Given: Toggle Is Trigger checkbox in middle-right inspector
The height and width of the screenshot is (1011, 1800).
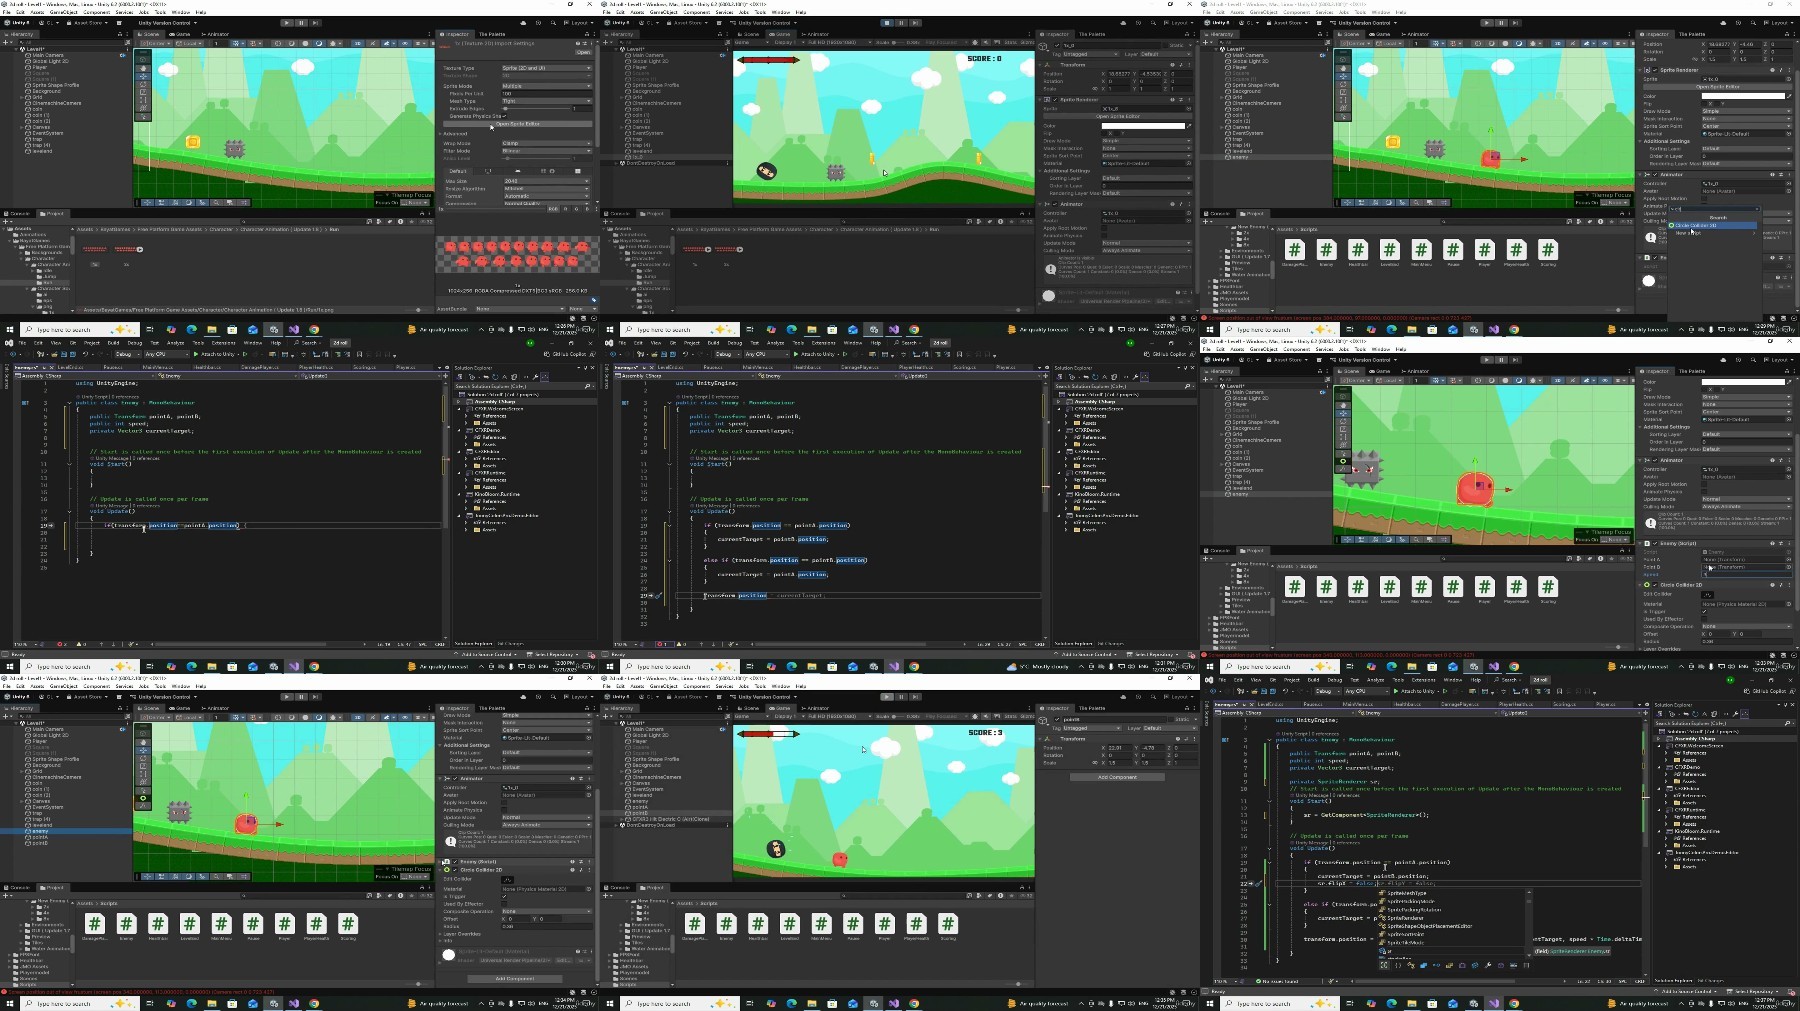Looking at the screenshot, I should pos(1705,611).
